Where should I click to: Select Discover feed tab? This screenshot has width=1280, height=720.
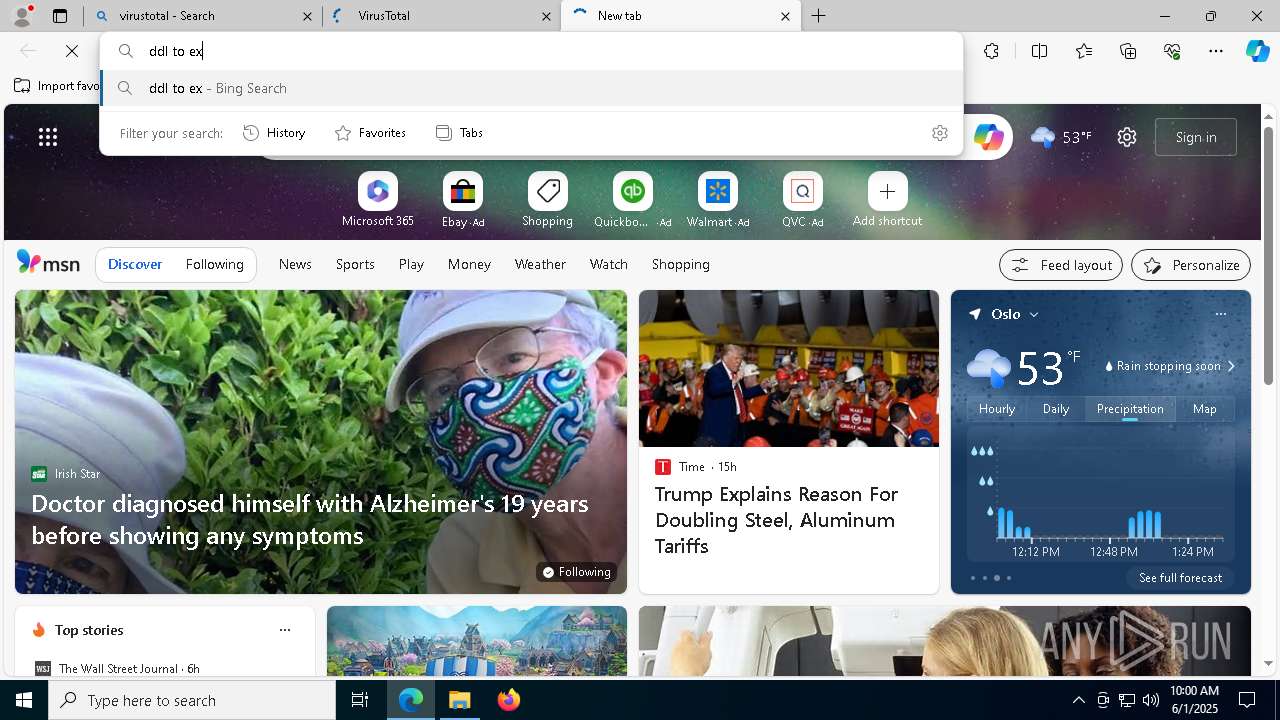pos(135,264)
